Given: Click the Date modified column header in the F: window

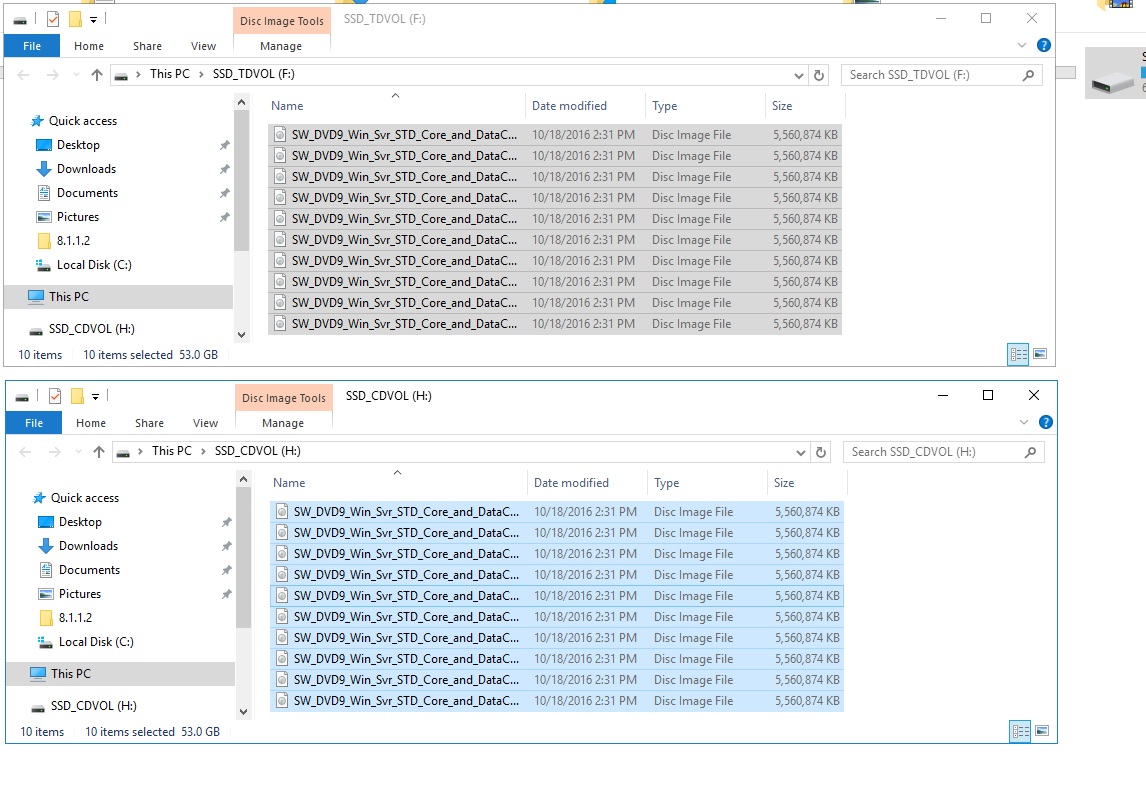Looking at the screenshot, I should coord(569,106).
